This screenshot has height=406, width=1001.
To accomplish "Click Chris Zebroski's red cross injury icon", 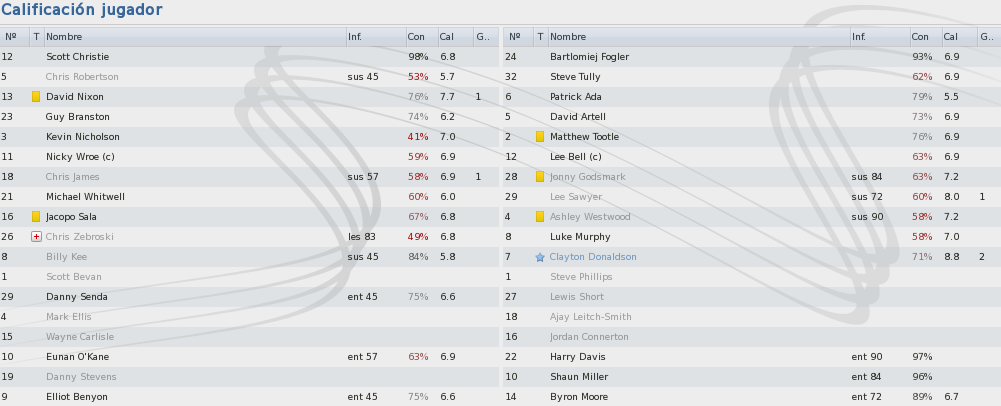I will (36, 237).
